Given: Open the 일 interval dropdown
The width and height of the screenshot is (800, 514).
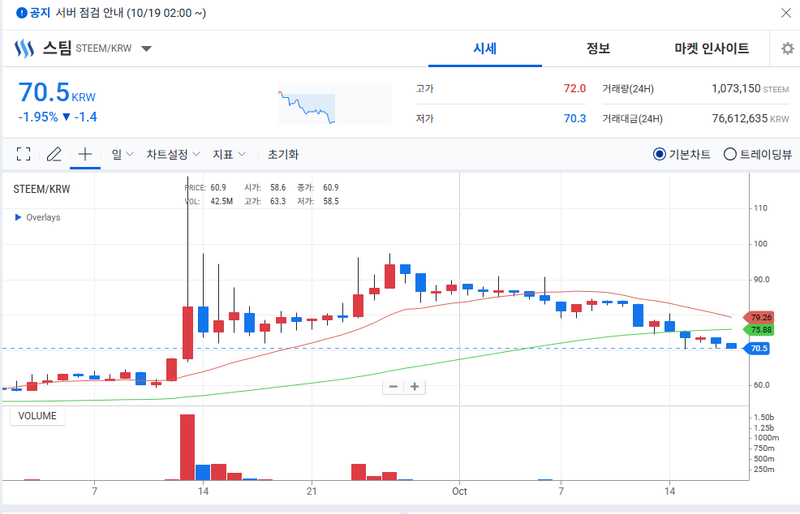Looking at the screenshot, I should [x=122, y=154].
